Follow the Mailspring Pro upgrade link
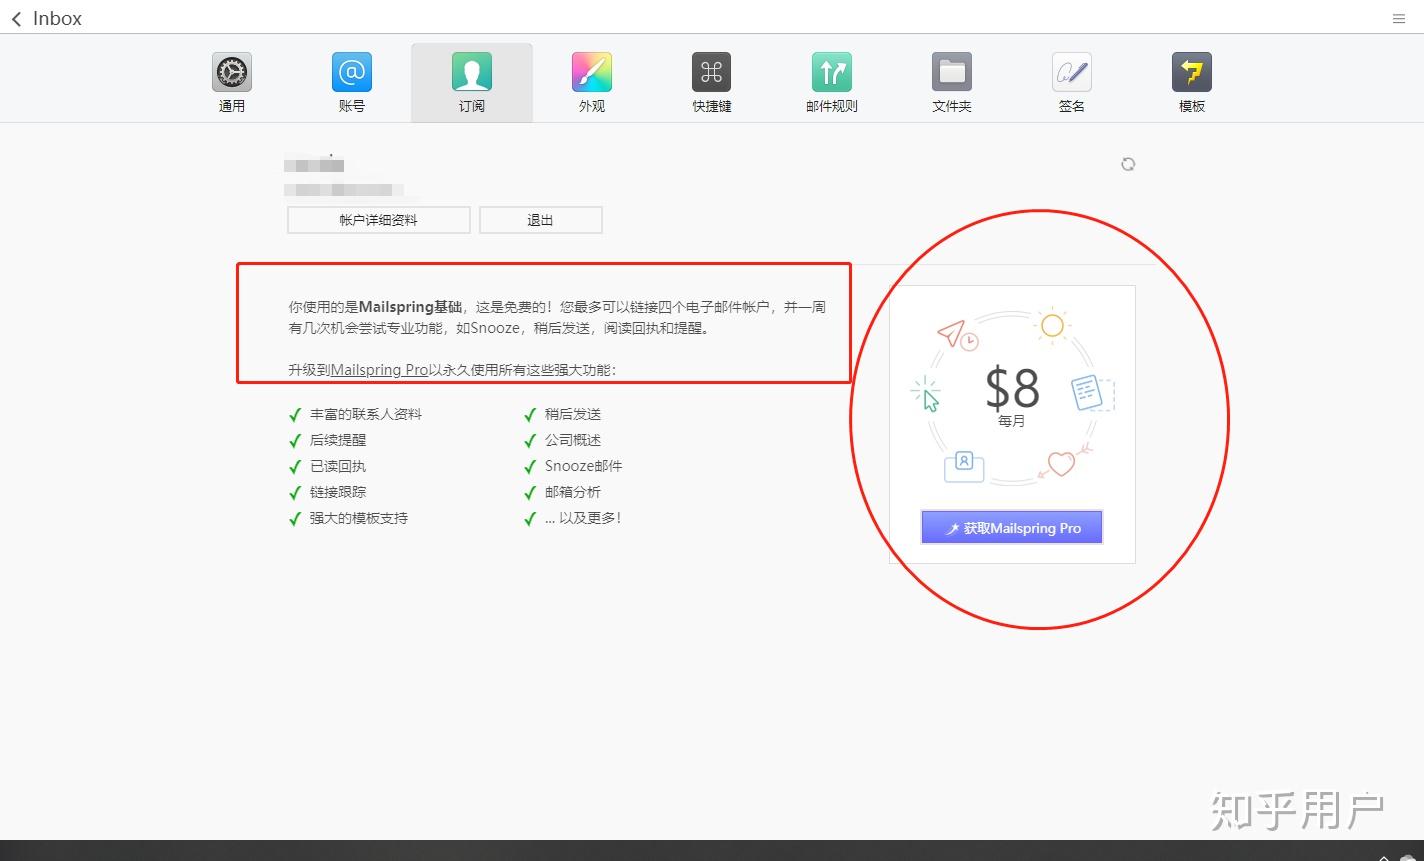The image size is (1424, 861). point(379,370)
